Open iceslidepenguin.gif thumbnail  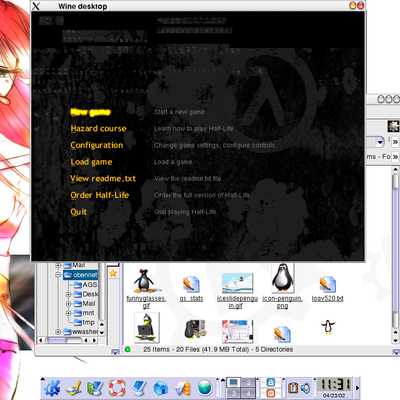(x=237, y=291)
